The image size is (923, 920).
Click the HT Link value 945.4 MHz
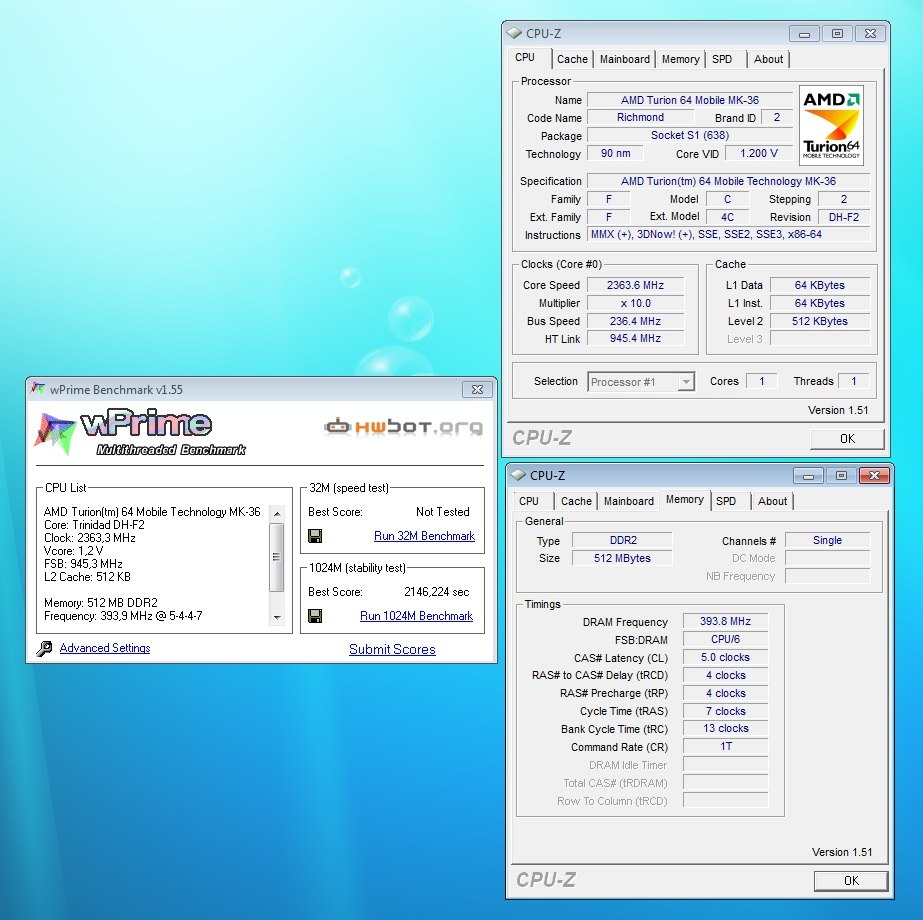coord(635,338)
